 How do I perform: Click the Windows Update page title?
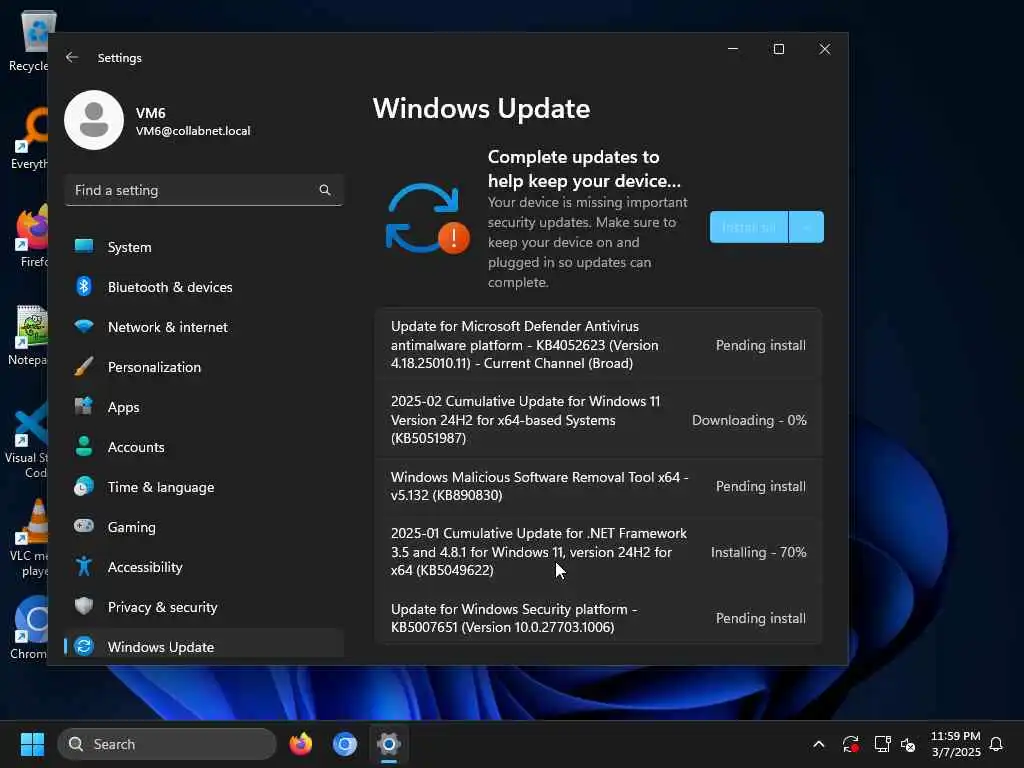tap(481, 108)
